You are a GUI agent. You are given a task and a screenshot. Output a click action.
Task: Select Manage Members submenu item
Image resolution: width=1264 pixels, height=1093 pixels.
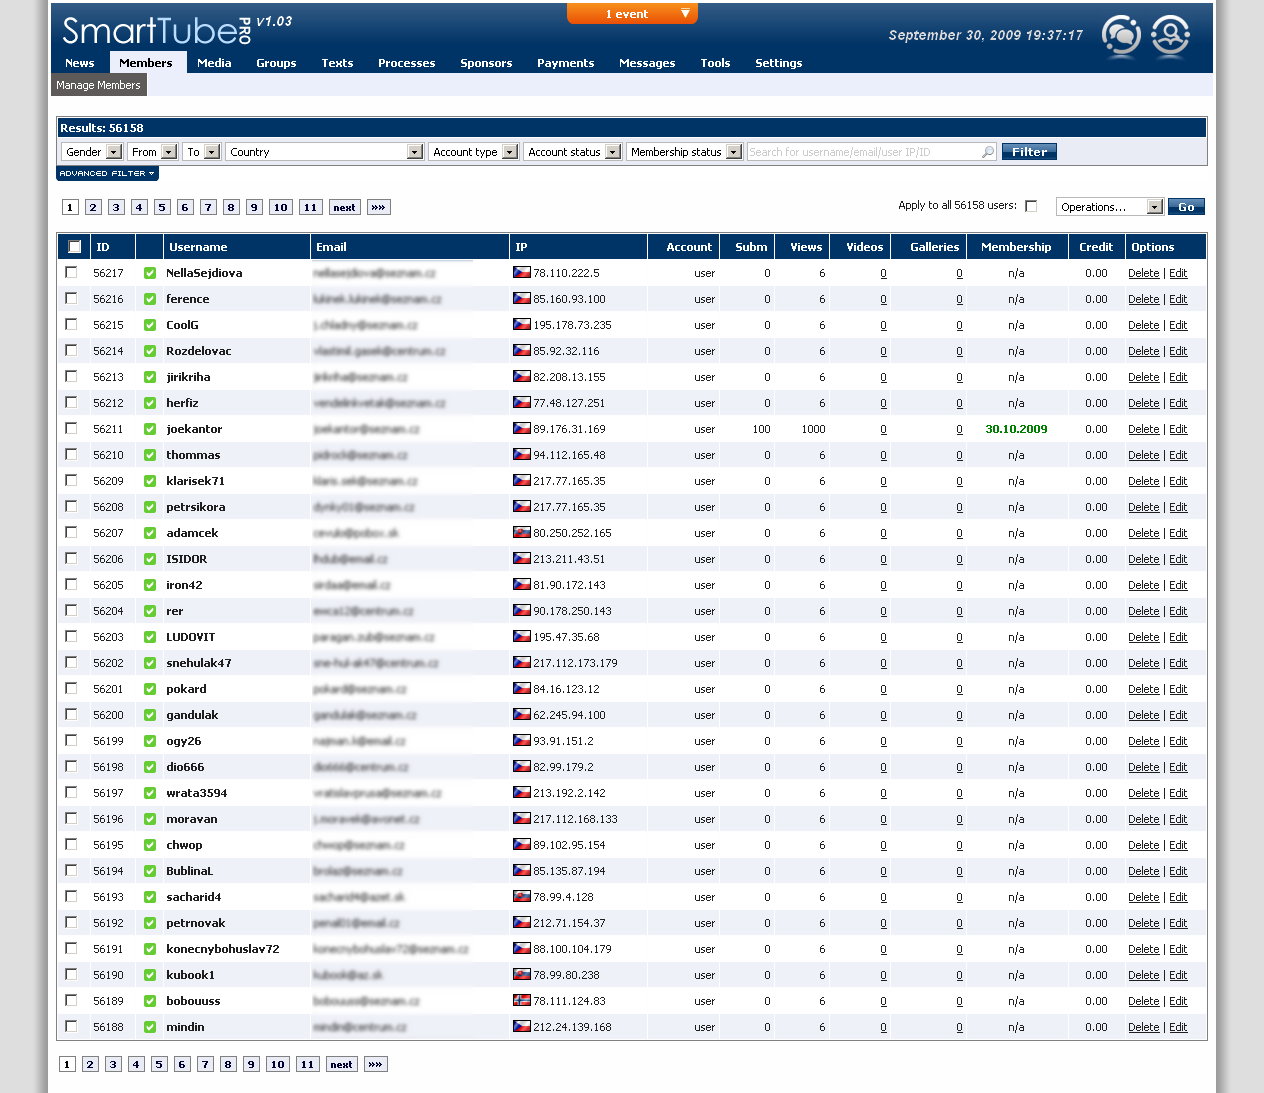[x=98, y=85]
